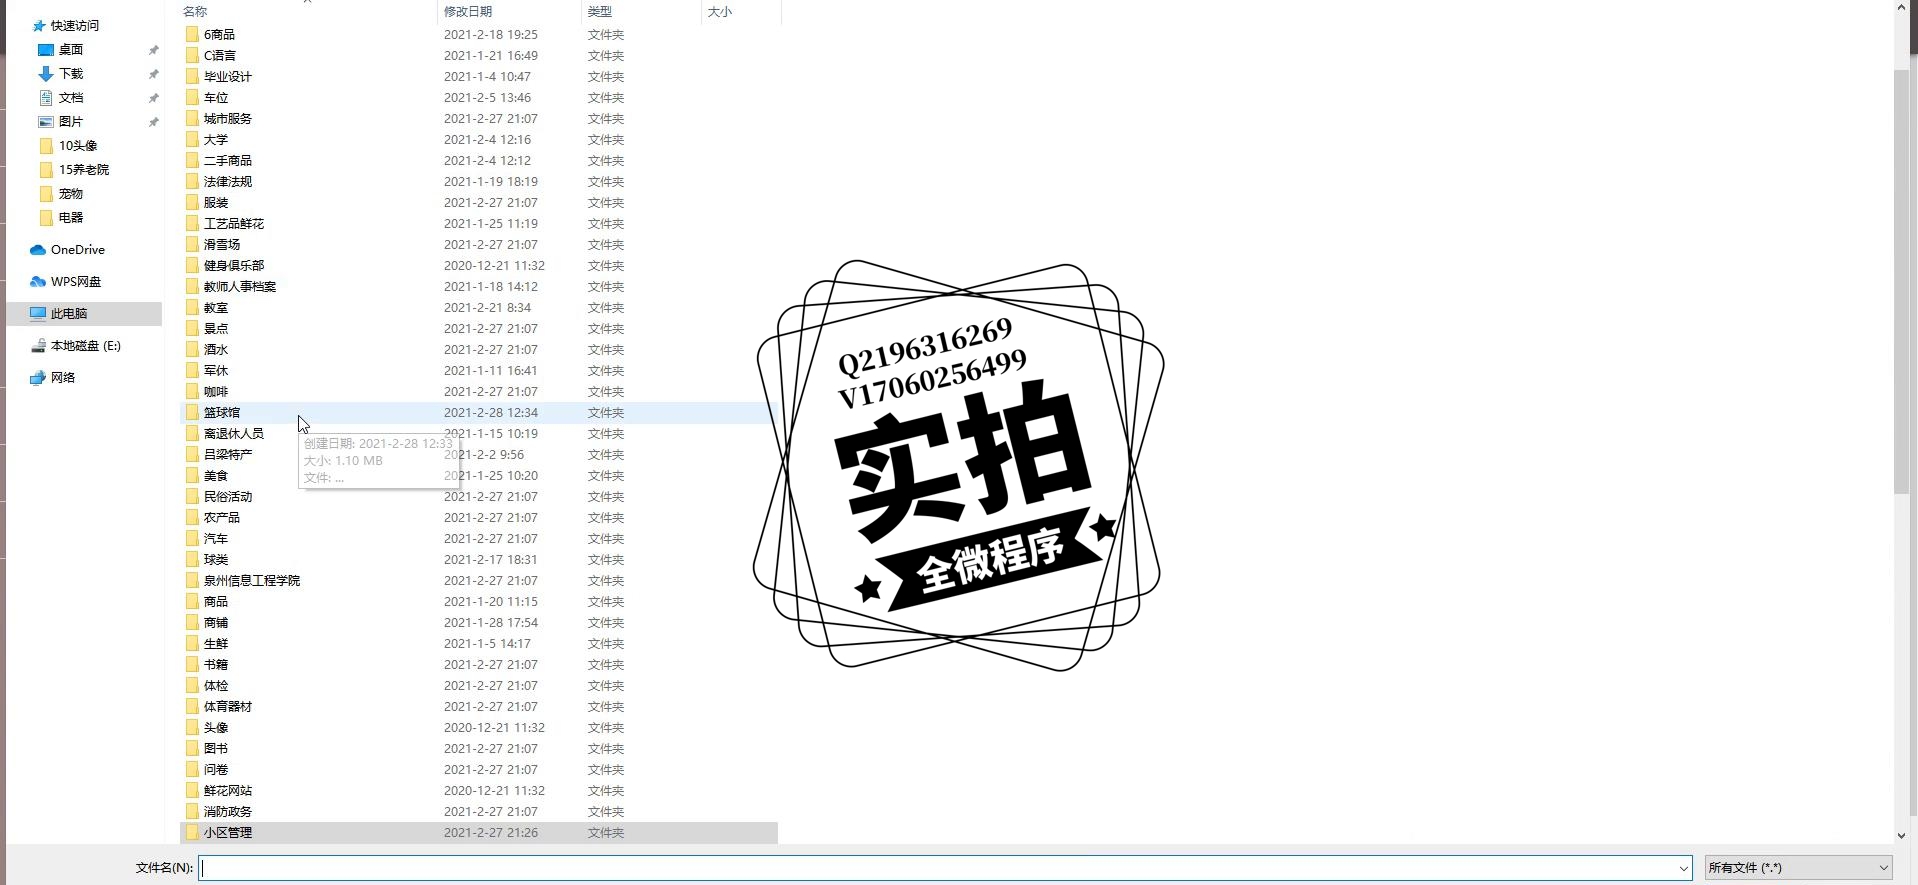Open 电器 folder in sidebar
Viewport: 1918px width, 885px height.
[70, 217]
